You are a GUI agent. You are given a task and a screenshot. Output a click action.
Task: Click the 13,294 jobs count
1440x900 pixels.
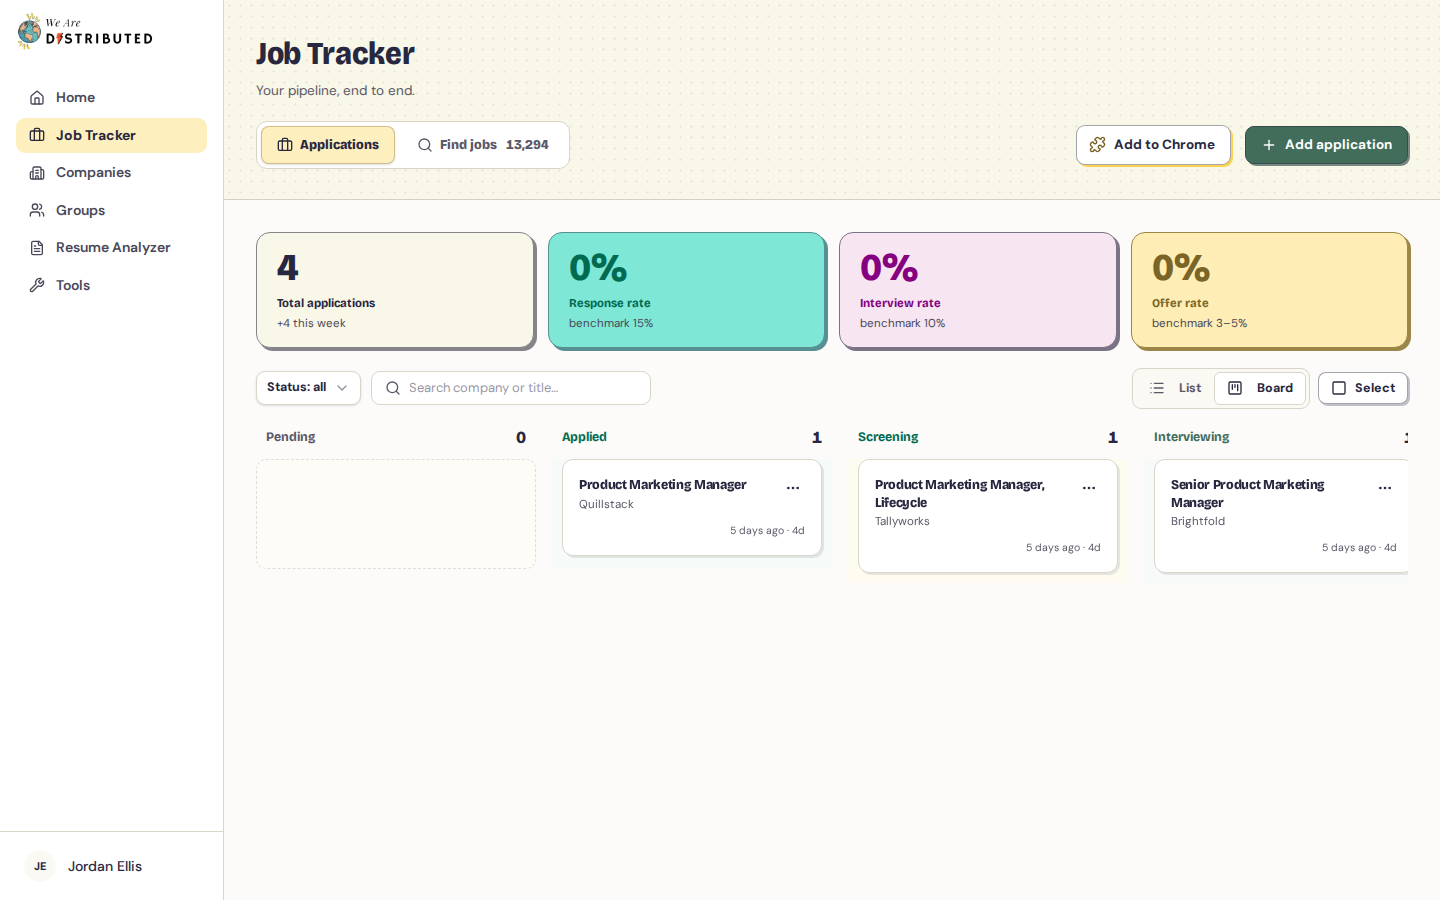click(527, 145)
